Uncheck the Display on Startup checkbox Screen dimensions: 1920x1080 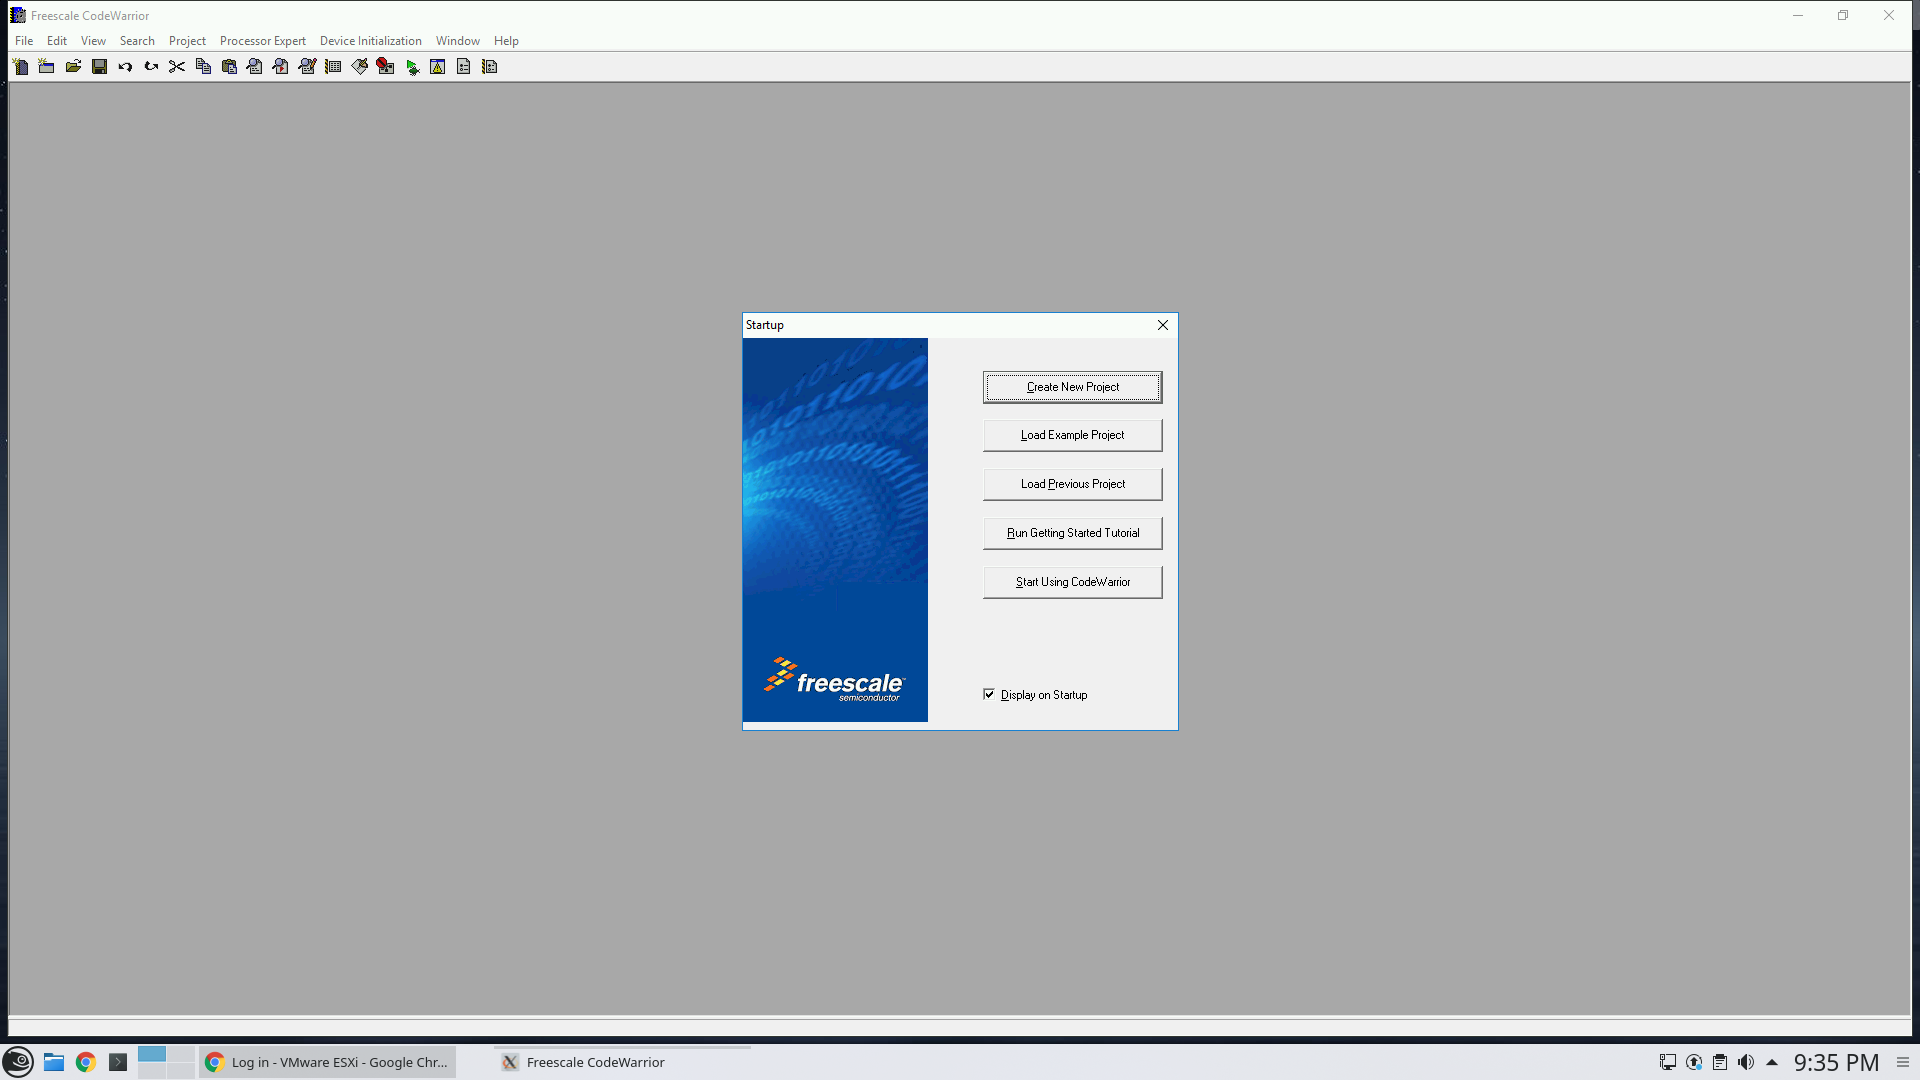[x=989, y=695]
